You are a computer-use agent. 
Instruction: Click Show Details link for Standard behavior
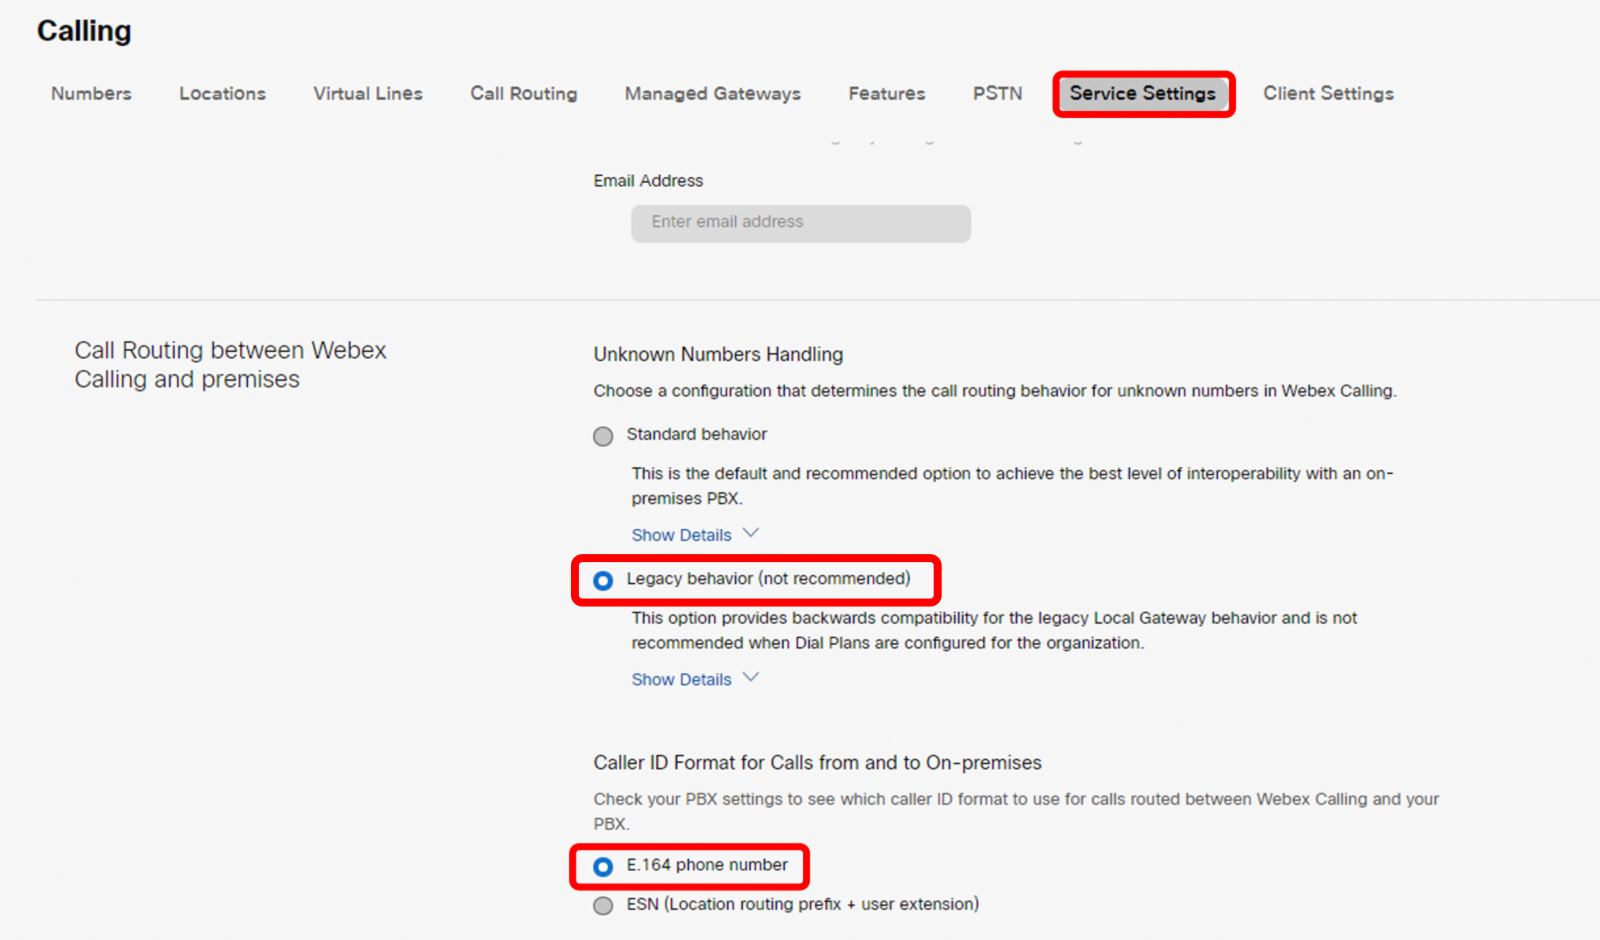click(x=681, y=535)
